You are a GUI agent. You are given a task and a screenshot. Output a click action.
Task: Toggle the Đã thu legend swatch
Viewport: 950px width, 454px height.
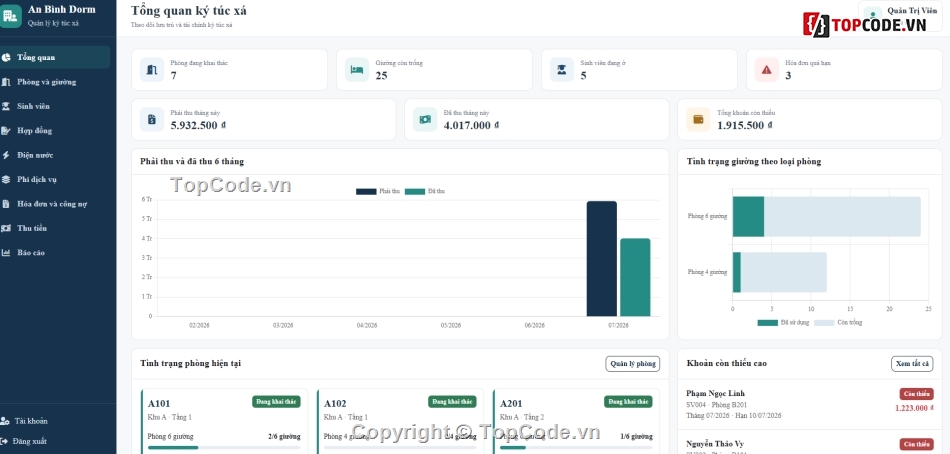415,191
